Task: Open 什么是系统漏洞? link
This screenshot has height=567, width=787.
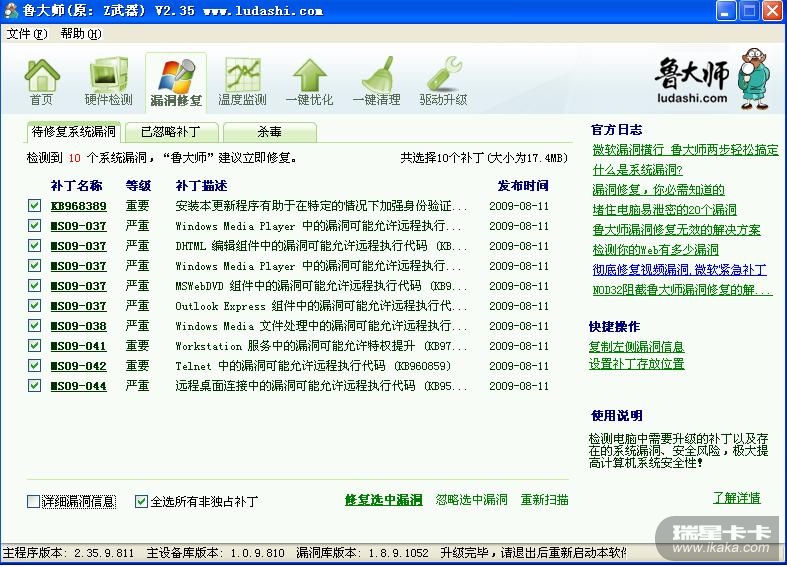Action: [x=637, y=170]
